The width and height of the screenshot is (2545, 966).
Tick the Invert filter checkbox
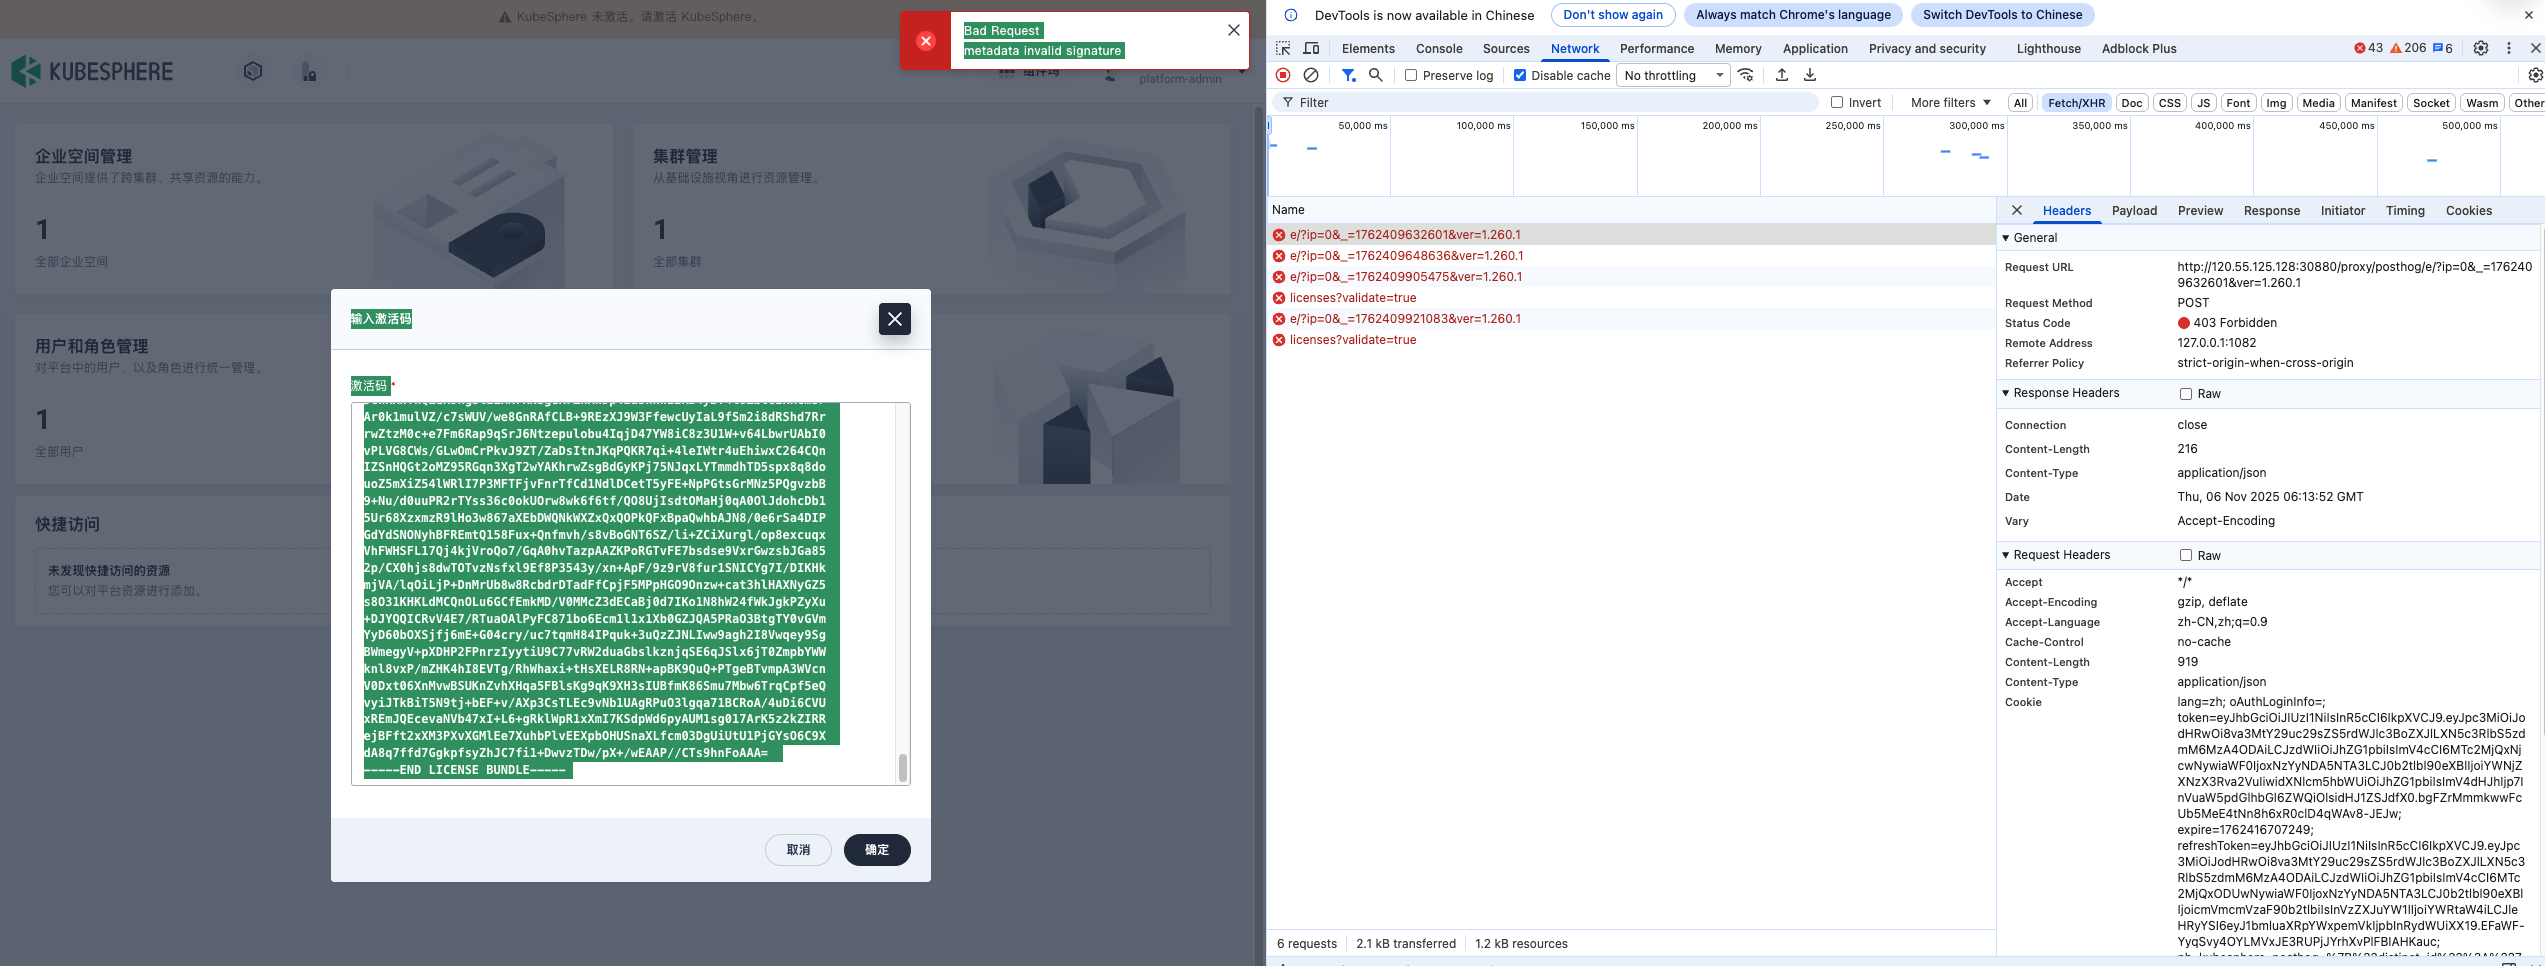(1837, 102)
